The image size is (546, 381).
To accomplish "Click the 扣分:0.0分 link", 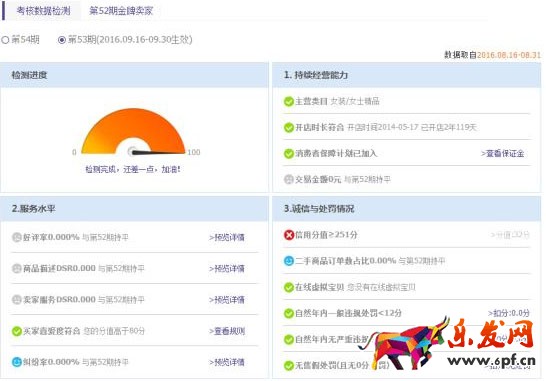I will coord(509,313).
